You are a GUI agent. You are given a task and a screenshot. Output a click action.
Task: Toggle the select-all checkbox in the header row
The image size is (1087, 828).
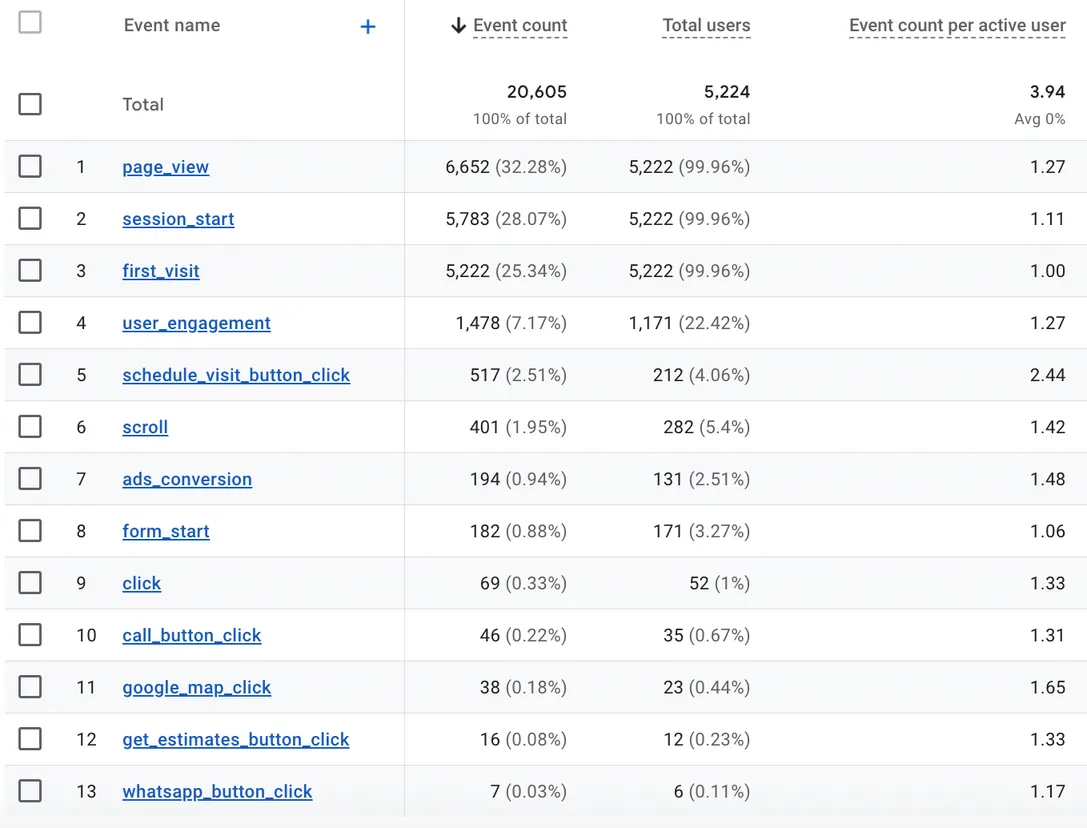30,22
